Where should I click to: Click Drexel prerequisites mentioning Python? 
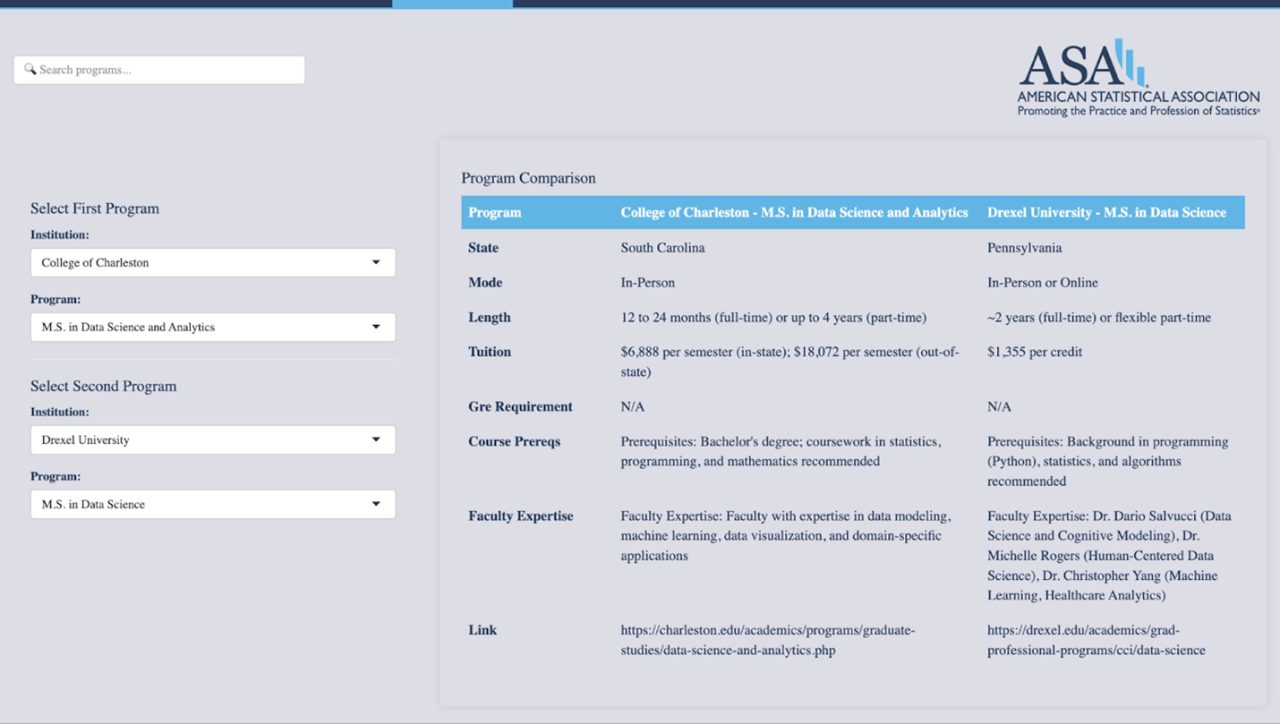[x=1108, y=461]
